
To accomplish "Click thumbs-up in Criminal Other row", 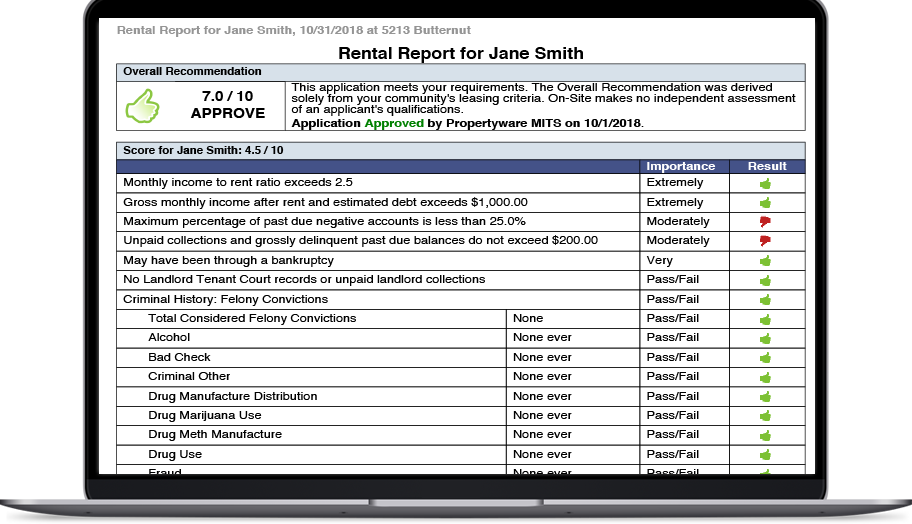I will [x=765, y=378].
